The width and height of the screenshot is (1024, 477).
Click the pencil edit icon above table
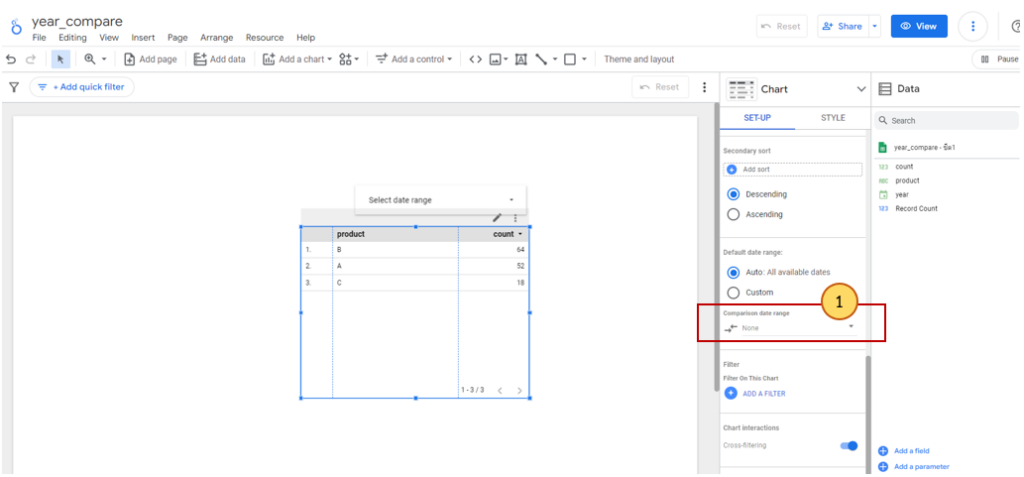pos(497,217)
